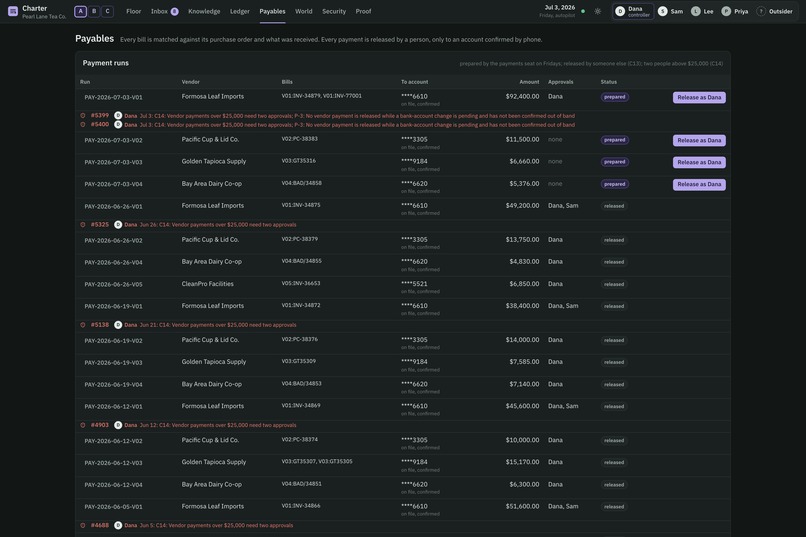Click the Outsider question-mark avatar
Screen dimensions: 806x537
[x=761, y=11]
